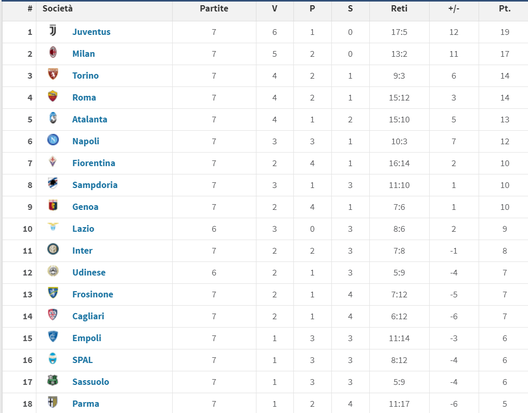Image resolution: width=528 pixels, height=413 pixels.
Task: Click the Pt. column header
Action: [504, 9]
